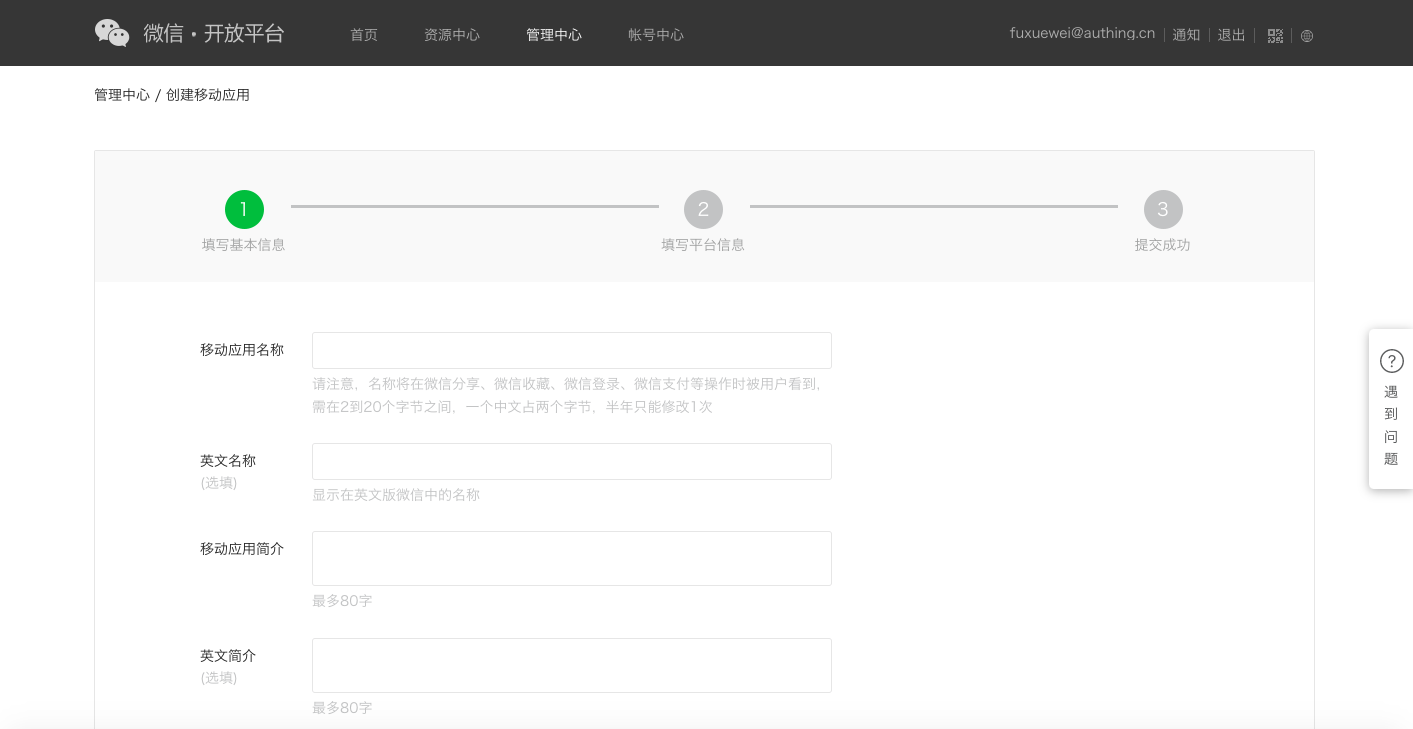
Task: Select the green step 1 circle
Action: pyautogui.click(x=244, y=210)
